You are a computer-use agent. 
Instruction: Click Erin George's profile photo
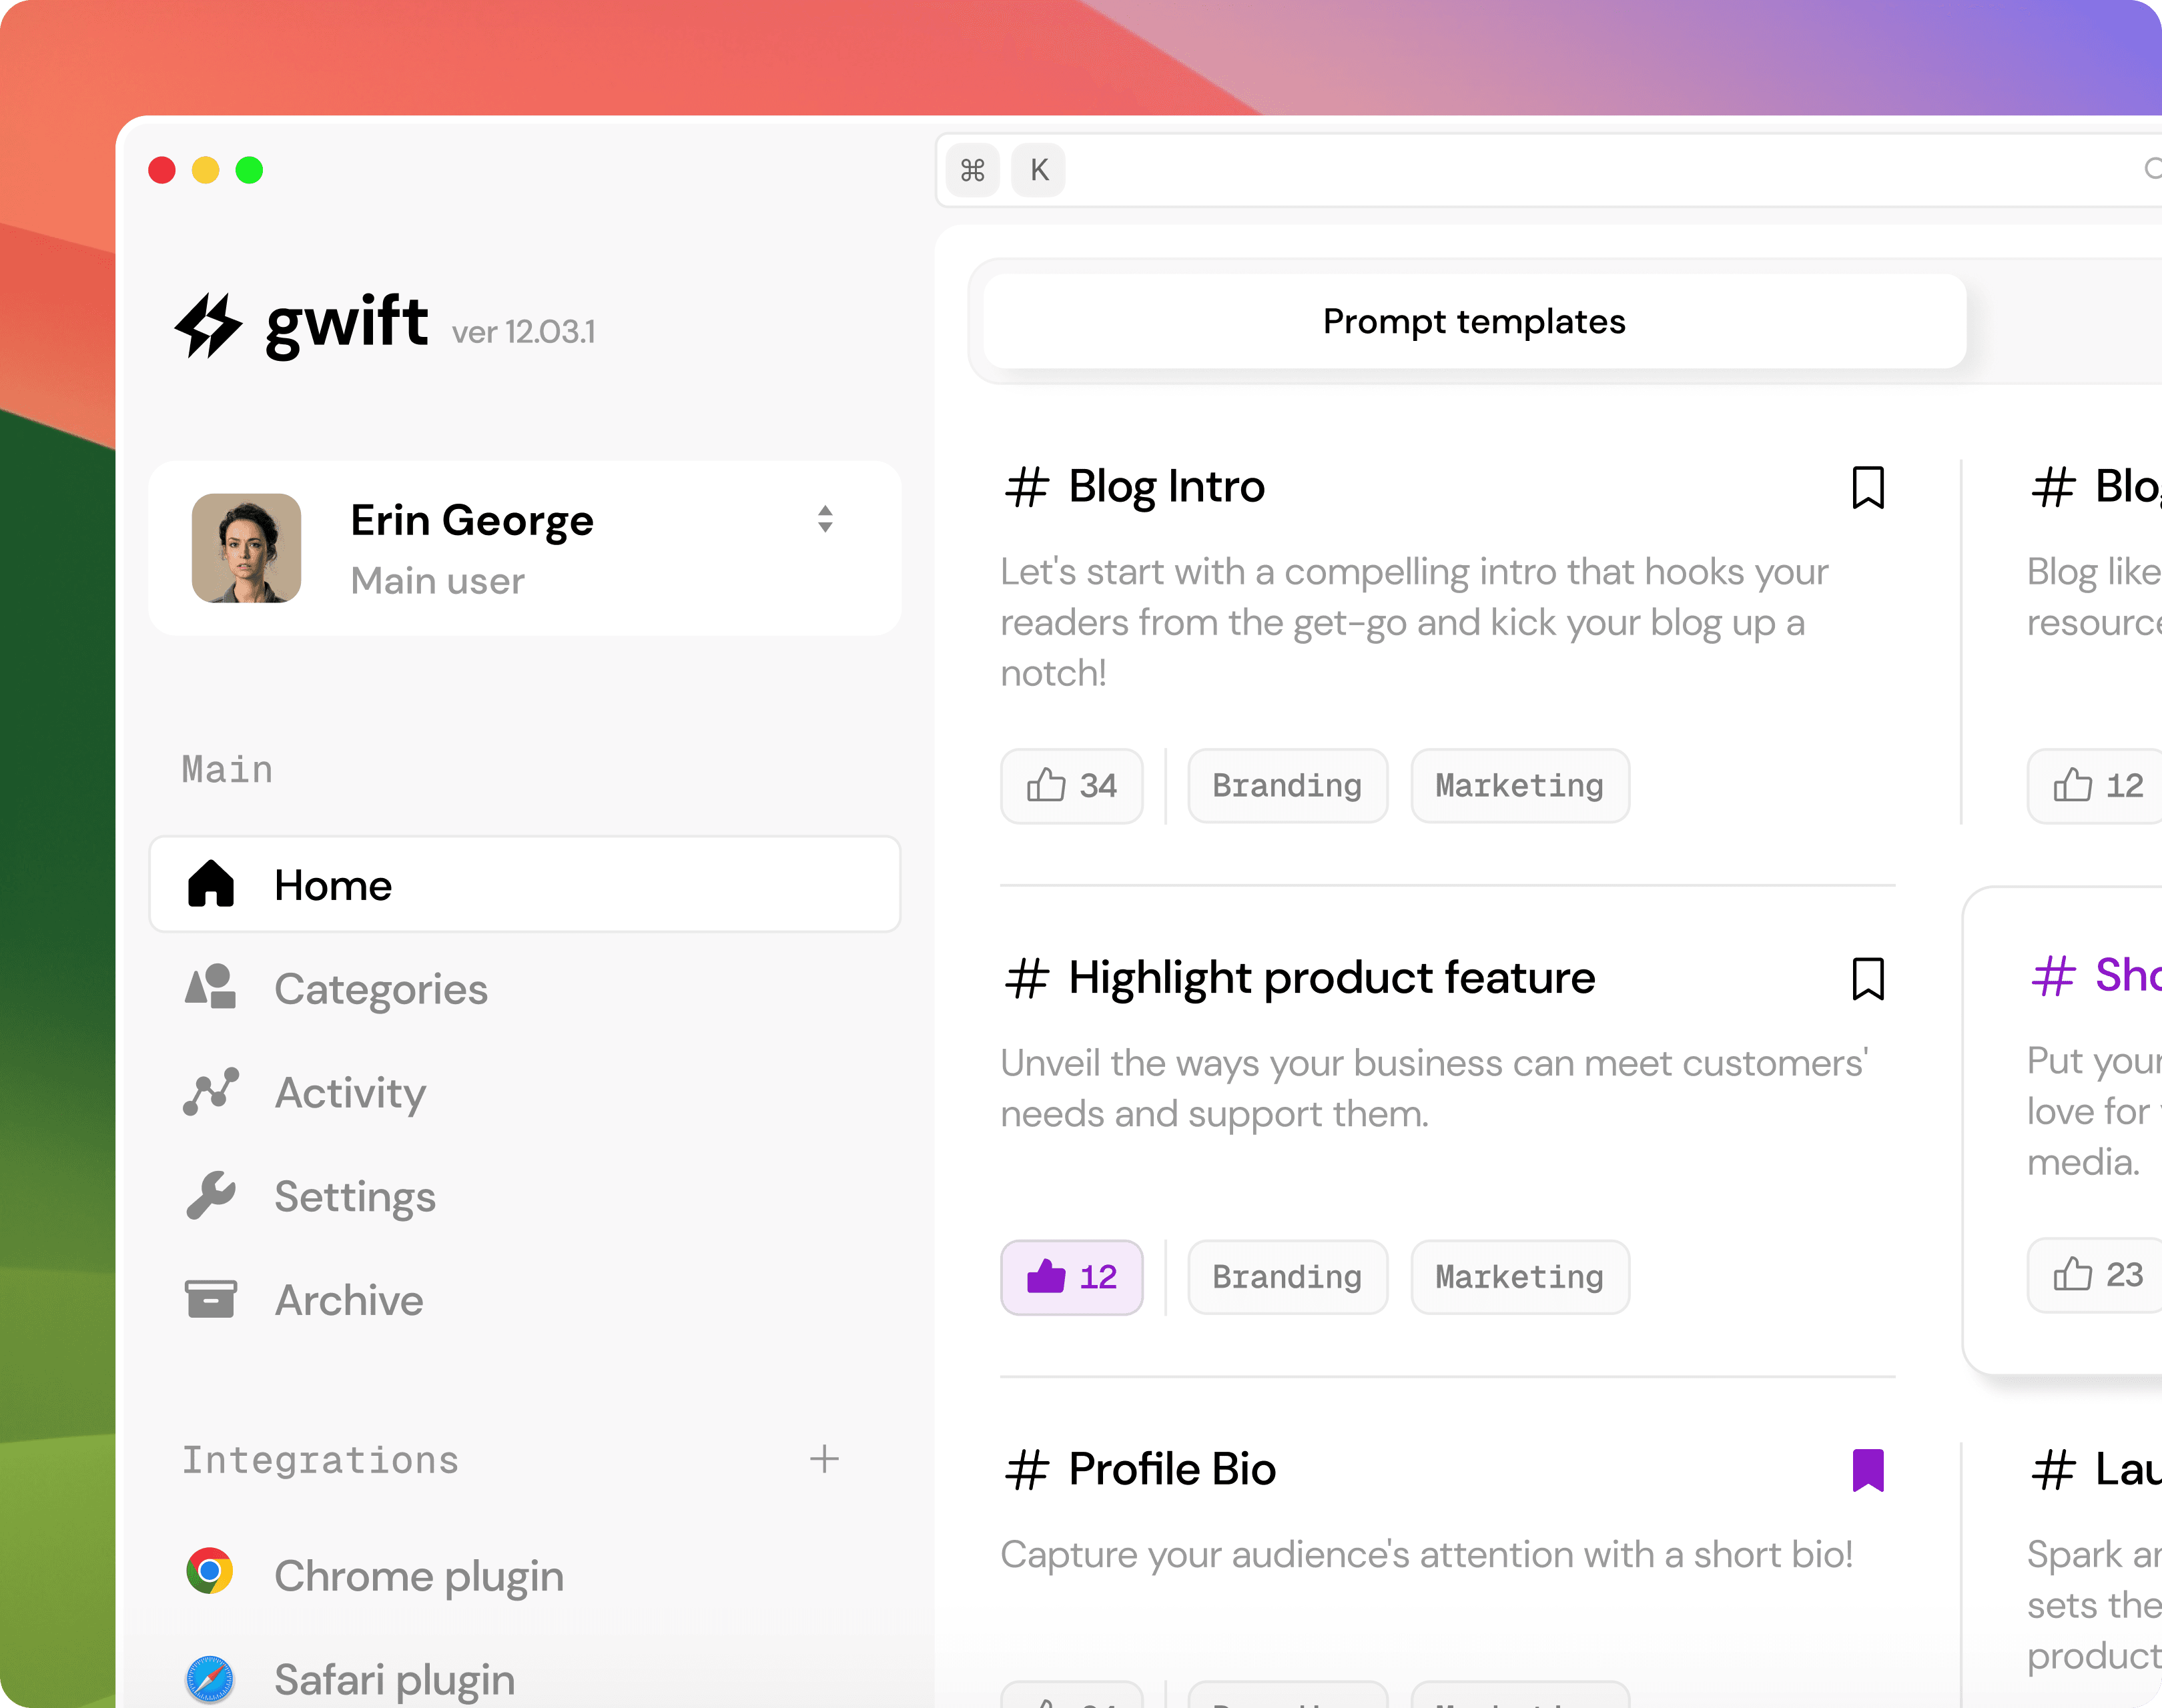247,548
